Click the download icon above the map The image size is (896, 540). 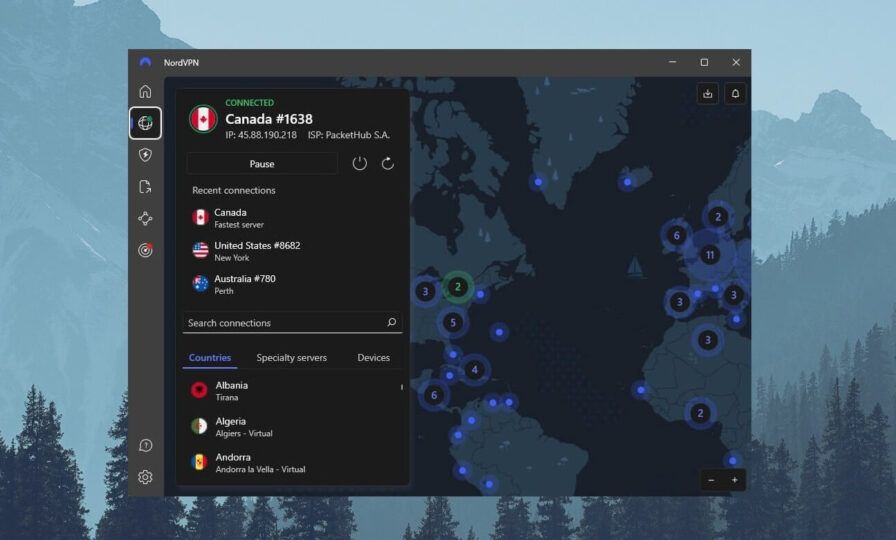coord(708,94)
